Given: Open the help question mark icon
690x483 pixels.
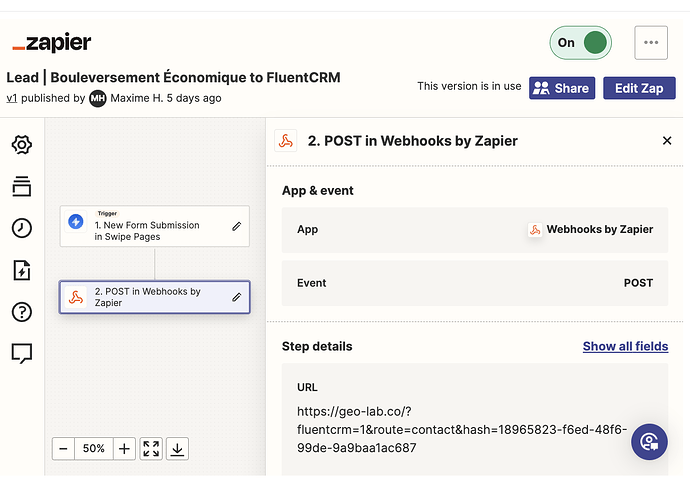Looking at the screenshot, I should click(21, 311).
